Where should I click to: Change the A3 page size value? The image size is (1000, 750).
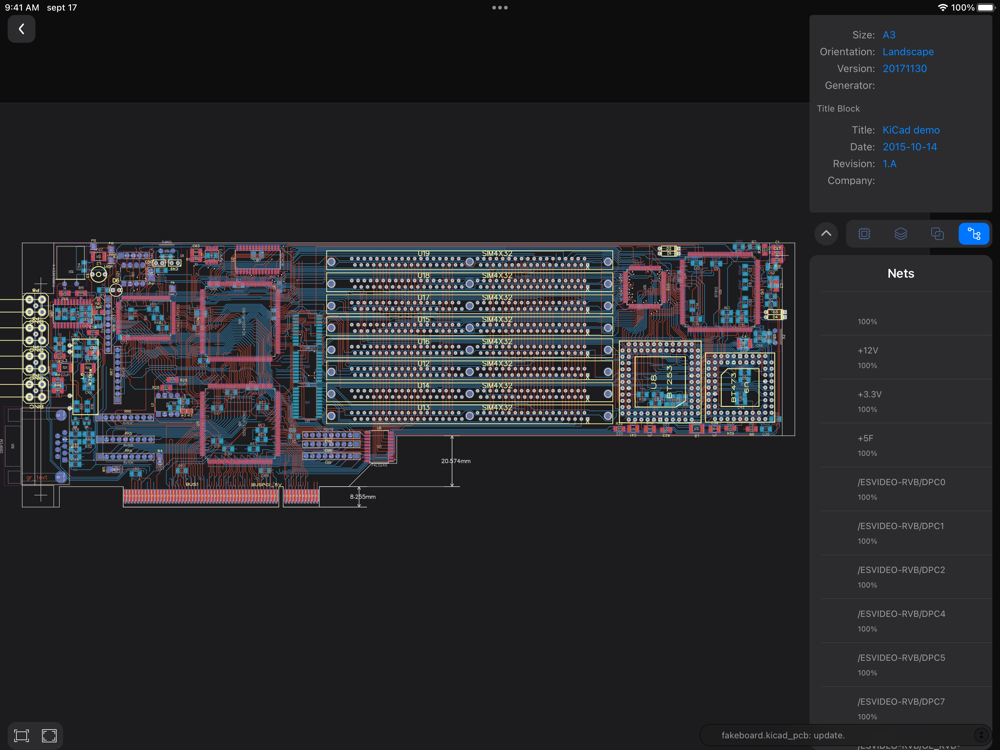(889, 35)
